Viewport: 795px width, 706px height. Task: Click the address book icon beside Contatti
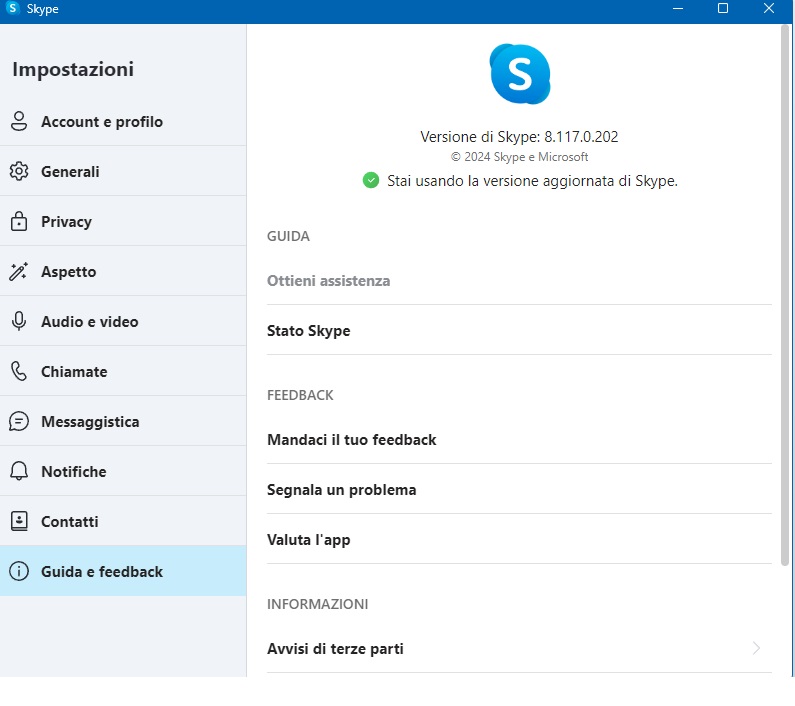click(x=19, y=521)
